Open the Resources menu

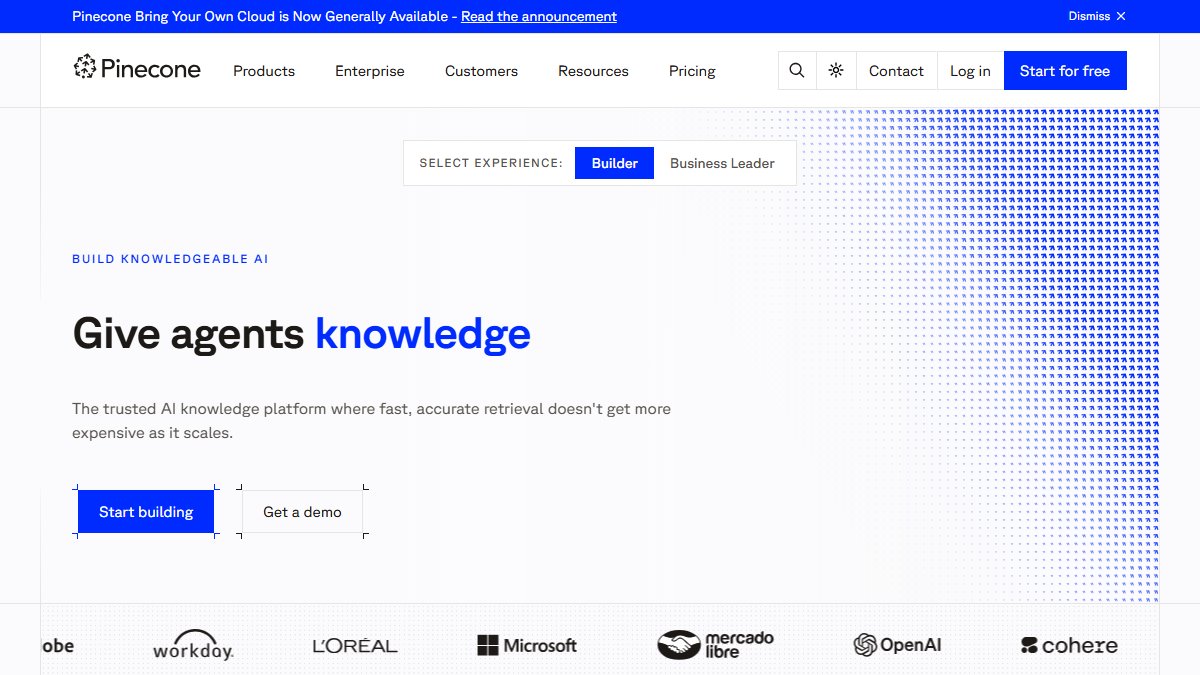coord(593,71)
